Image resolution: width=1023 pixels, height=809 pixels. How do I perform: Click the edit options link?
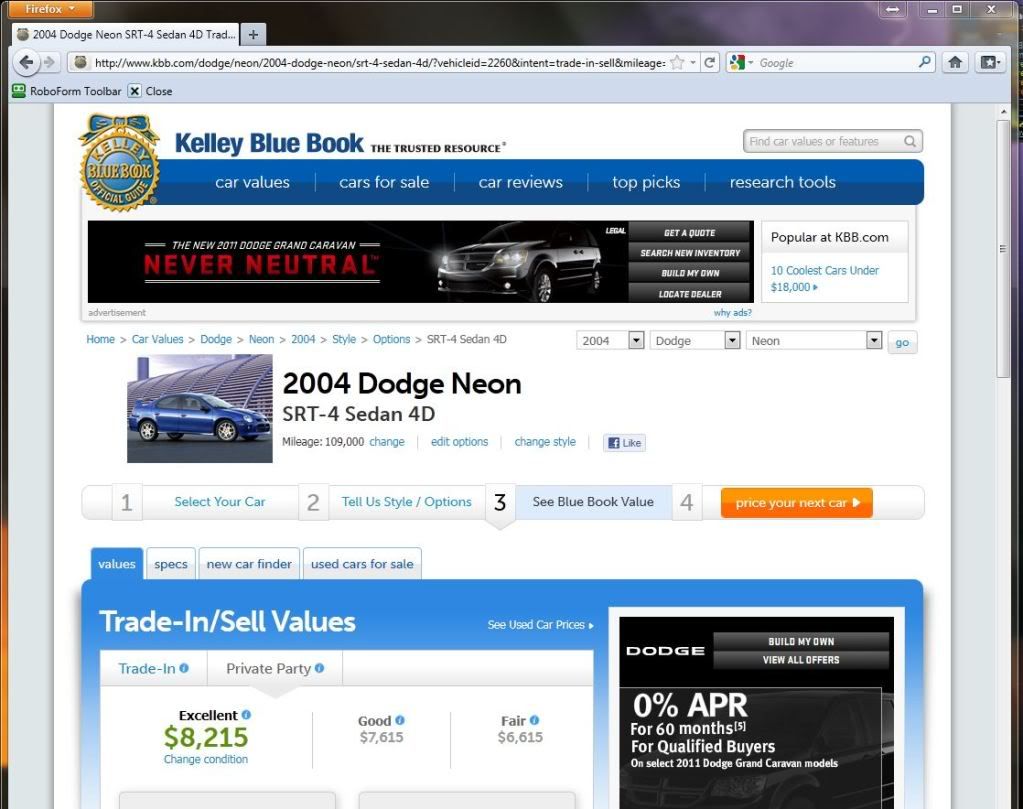459,442
